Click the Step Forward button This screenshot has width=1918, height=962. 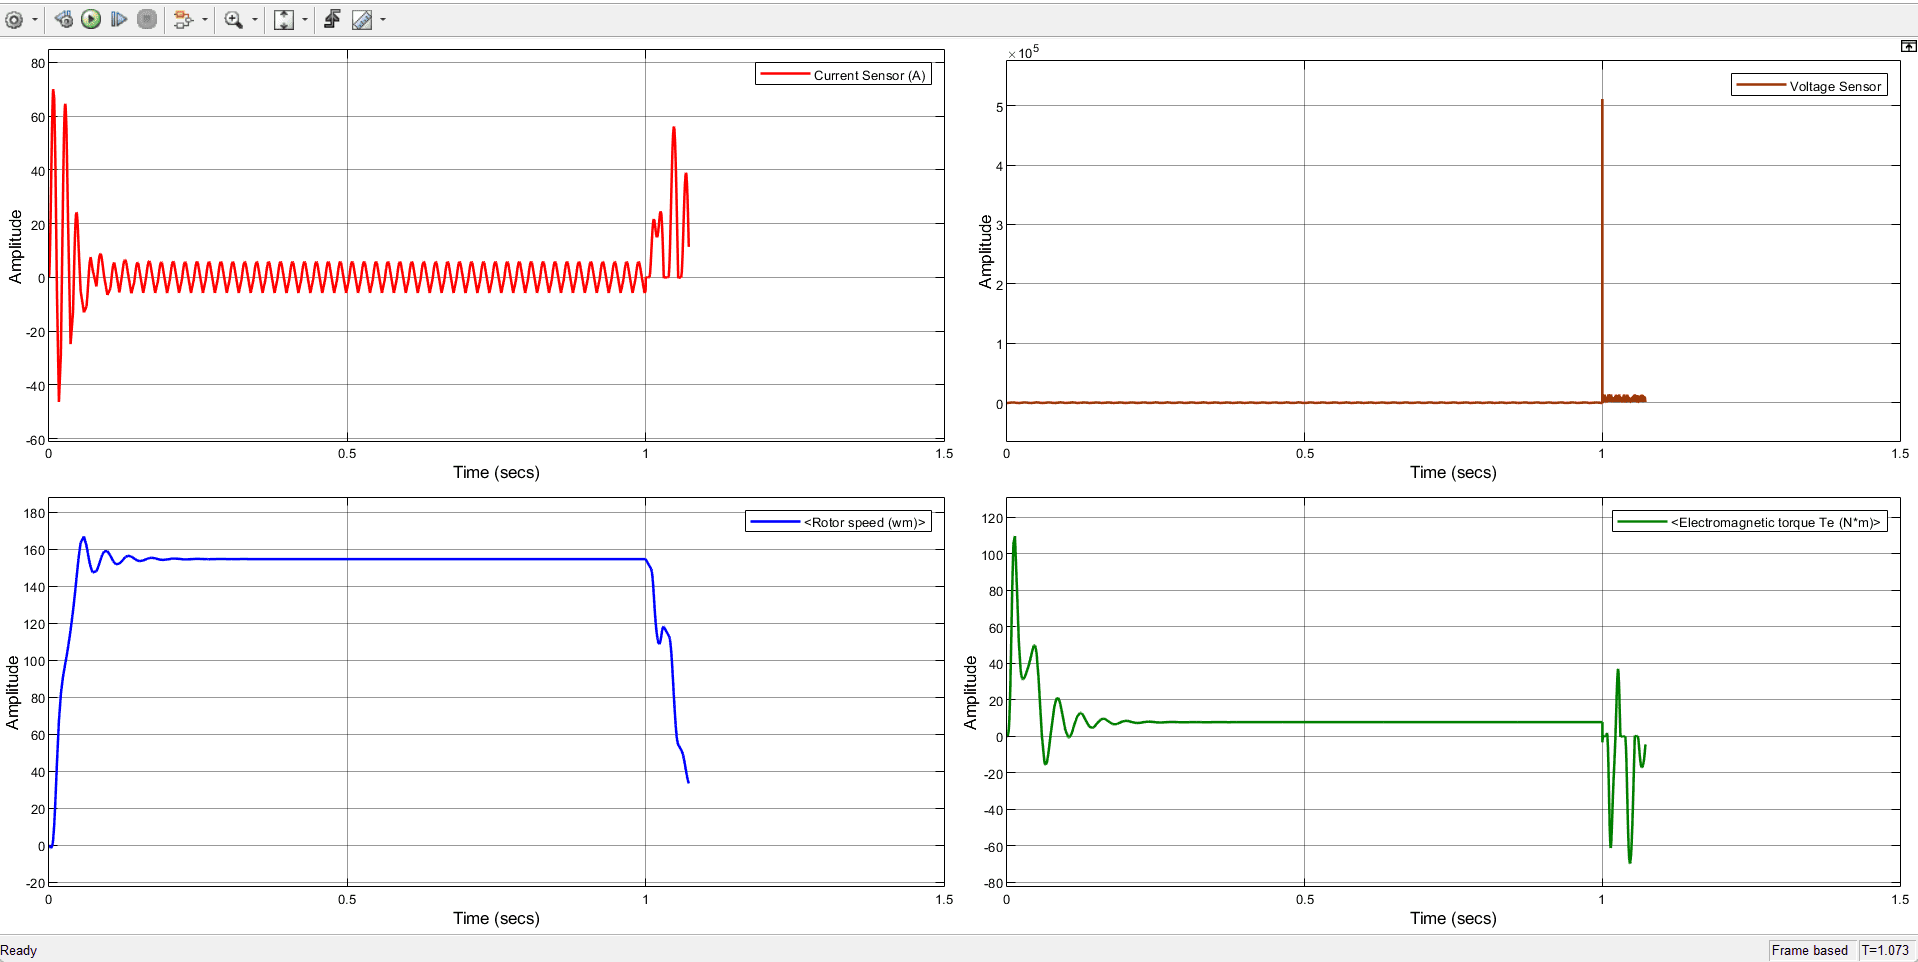(x=119, y=19)
